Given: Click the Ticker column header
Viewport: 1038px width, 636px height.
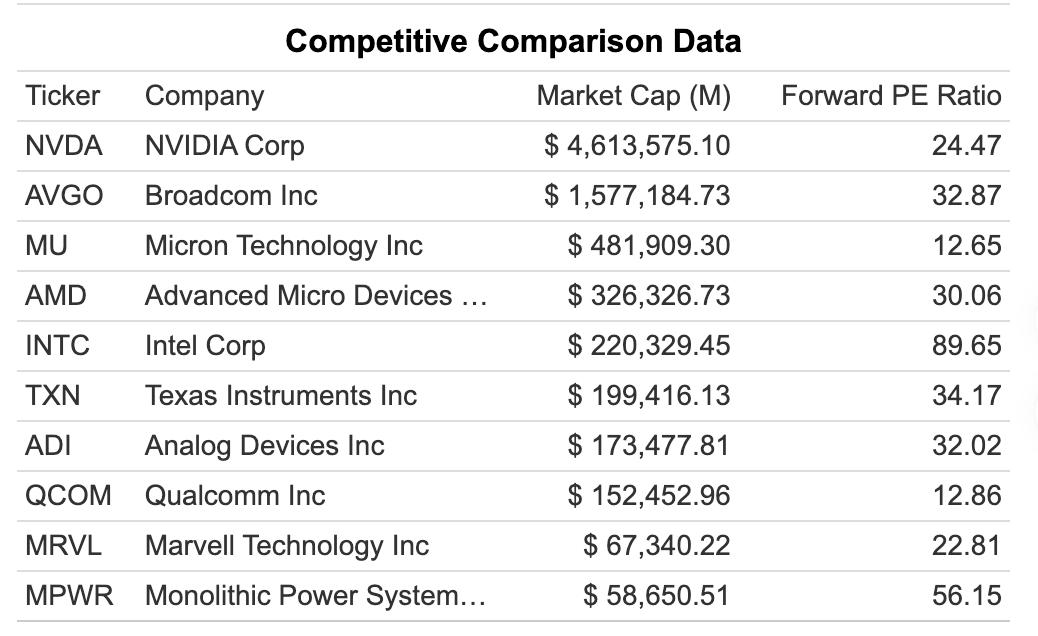Looking at the screenshot, I should point(62,96).
